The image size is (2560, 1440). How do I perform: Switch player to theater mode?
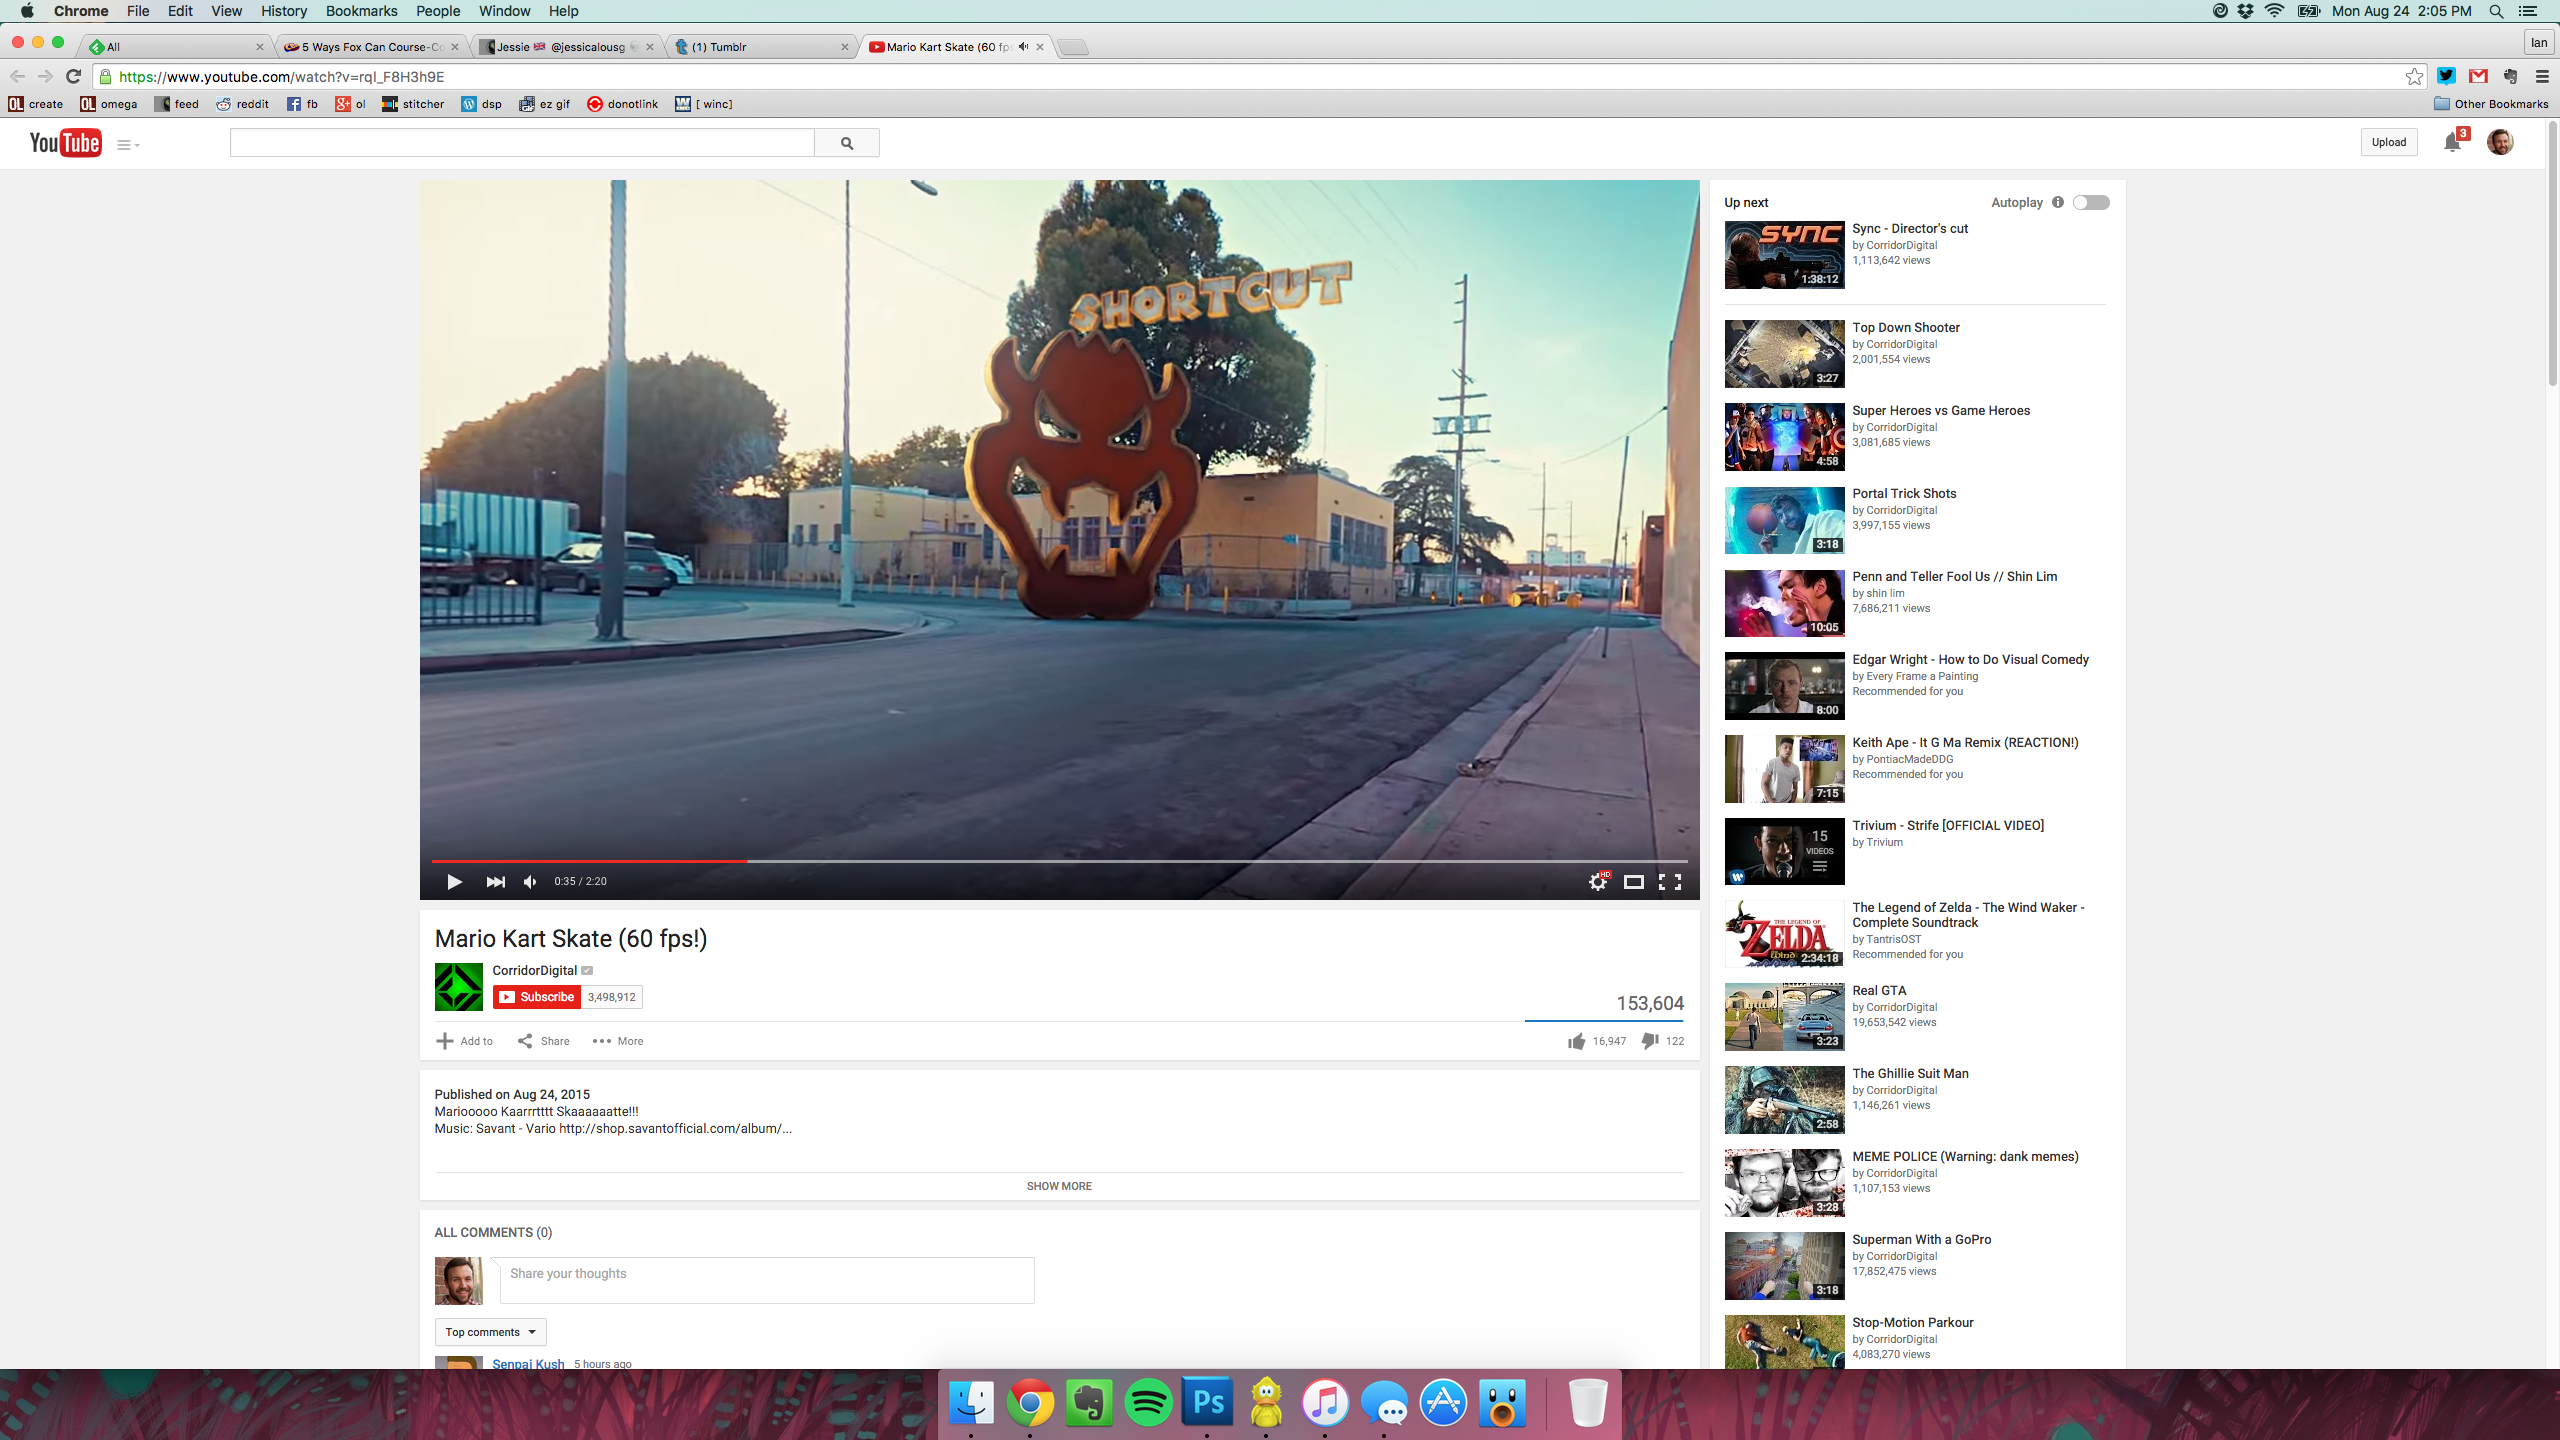click(1634, 881)
